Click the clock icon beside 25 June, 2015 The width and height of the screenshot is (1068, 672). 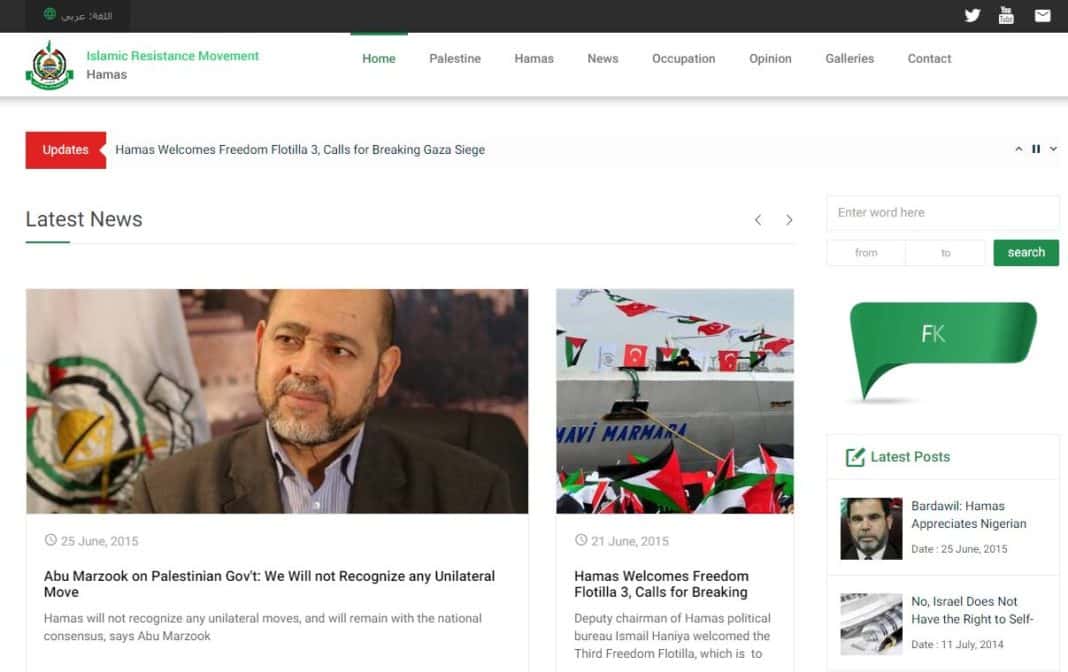[x=50, y=540]
